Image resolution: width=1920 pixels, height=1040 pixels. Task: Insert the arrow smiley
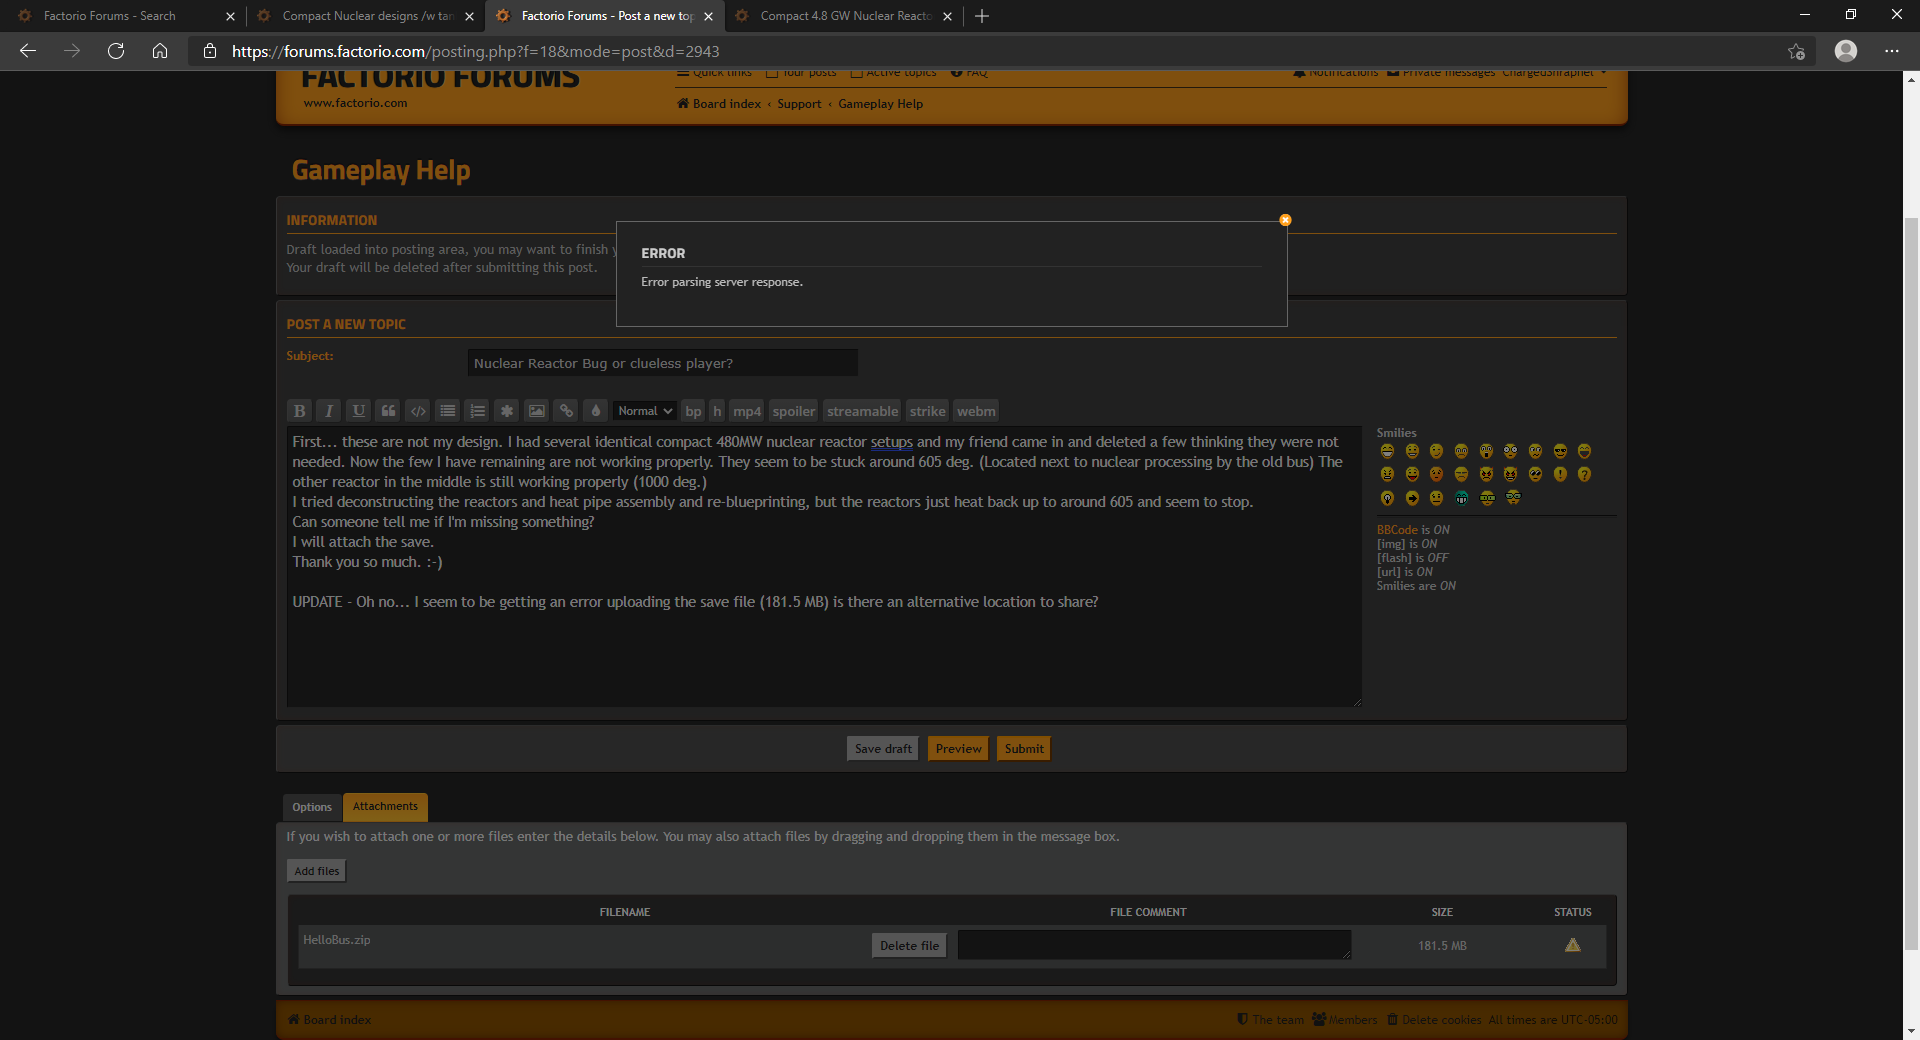click(x=1412, y=498)
